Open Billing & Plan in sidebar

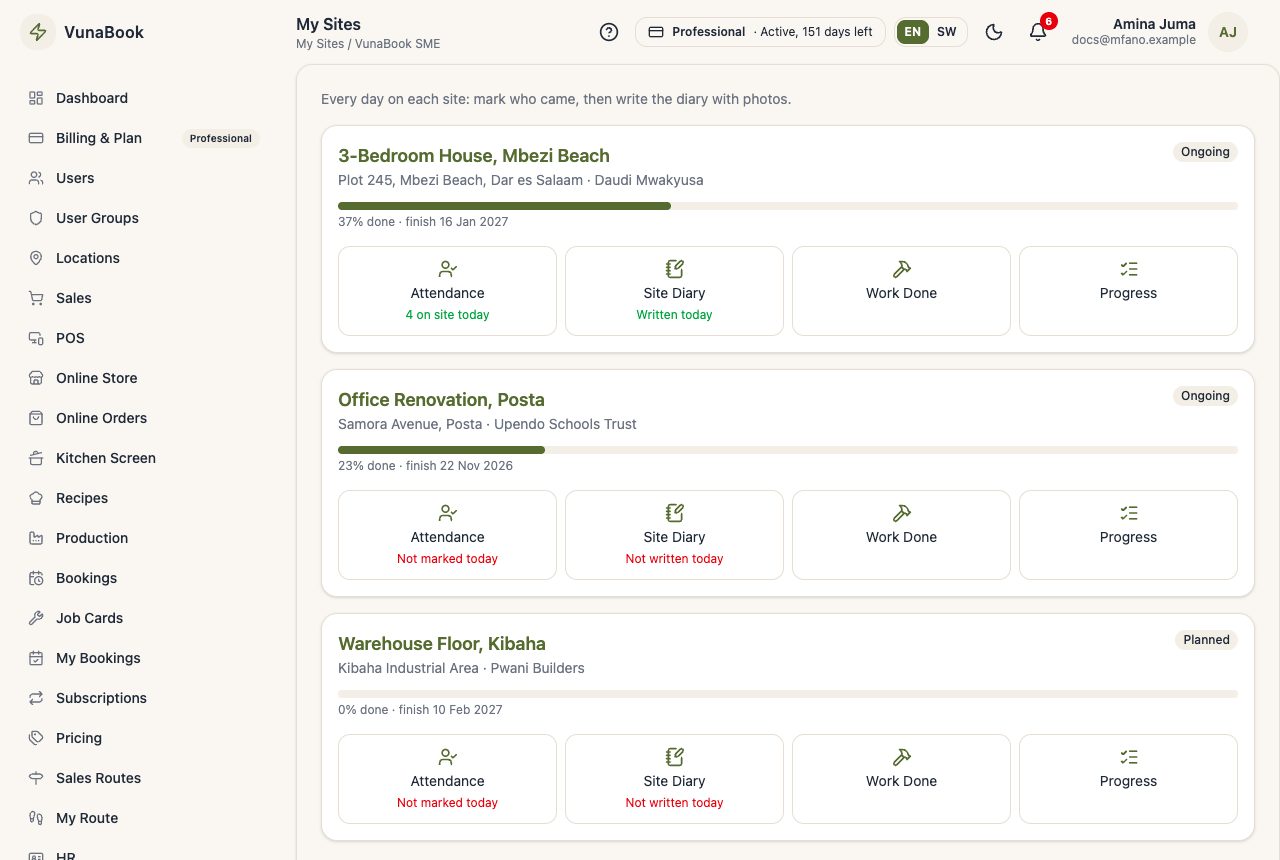[144, 138]
